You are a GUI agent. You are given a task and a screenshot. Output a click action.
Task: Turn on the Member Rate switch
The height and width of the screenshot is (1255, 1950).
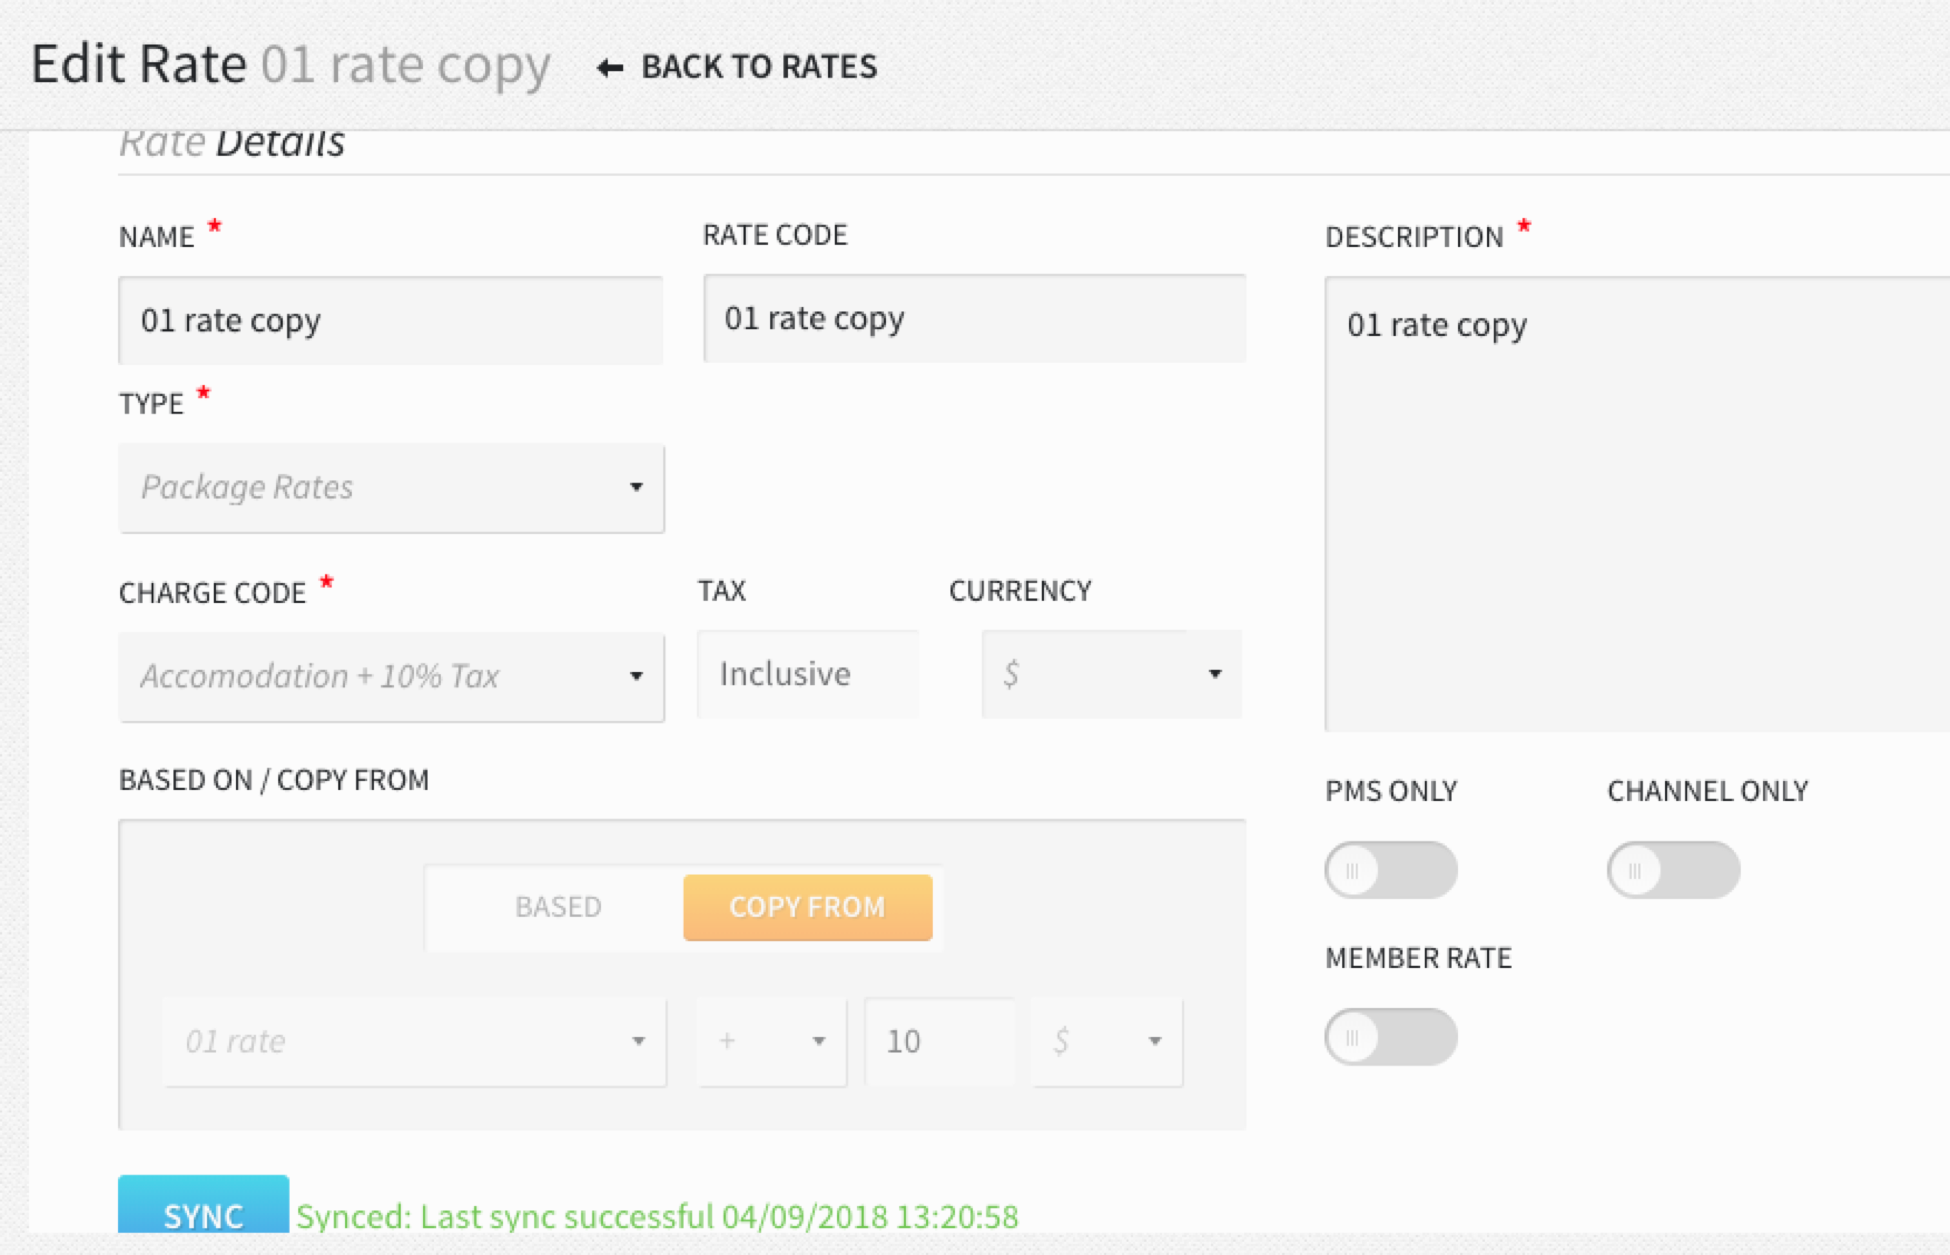click(1391, 1037)
